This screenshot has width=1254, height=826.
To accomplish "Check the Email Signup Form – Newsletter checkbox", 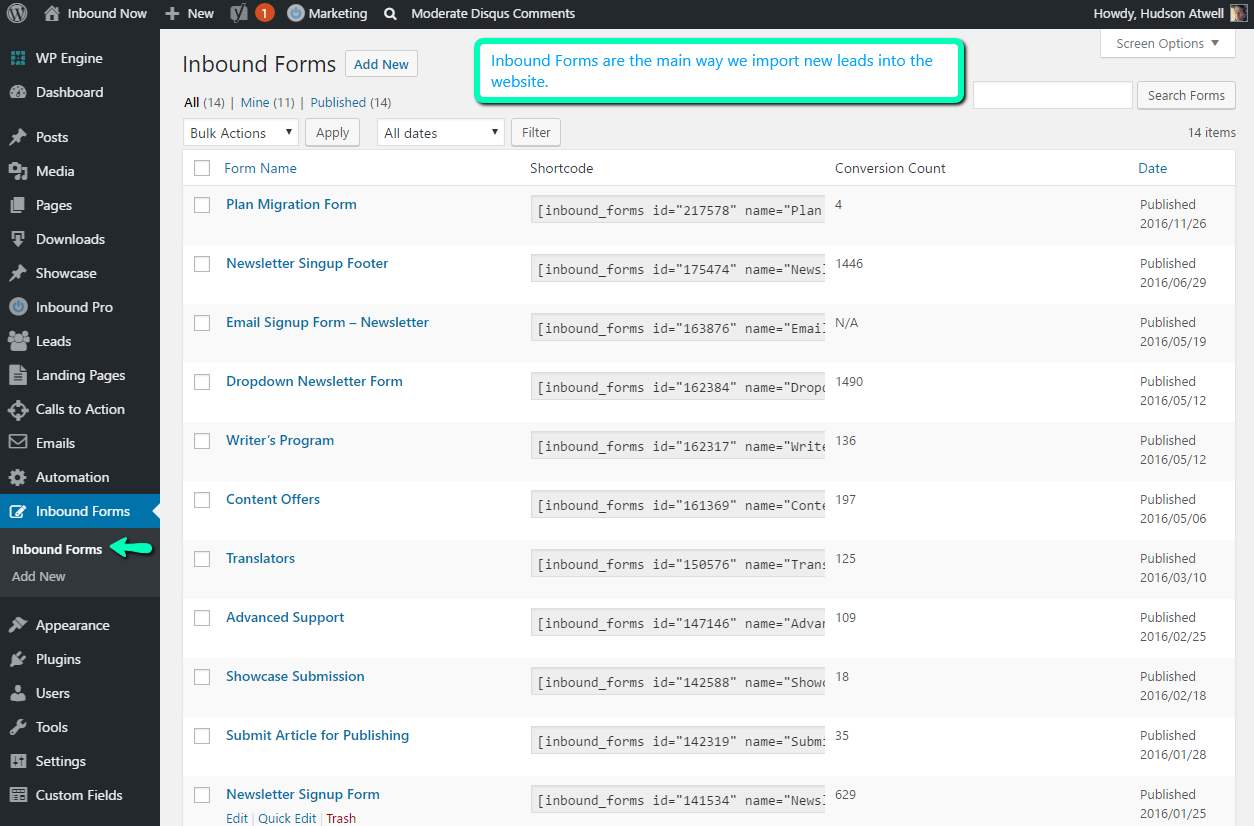I will click(x=202, y=323).
